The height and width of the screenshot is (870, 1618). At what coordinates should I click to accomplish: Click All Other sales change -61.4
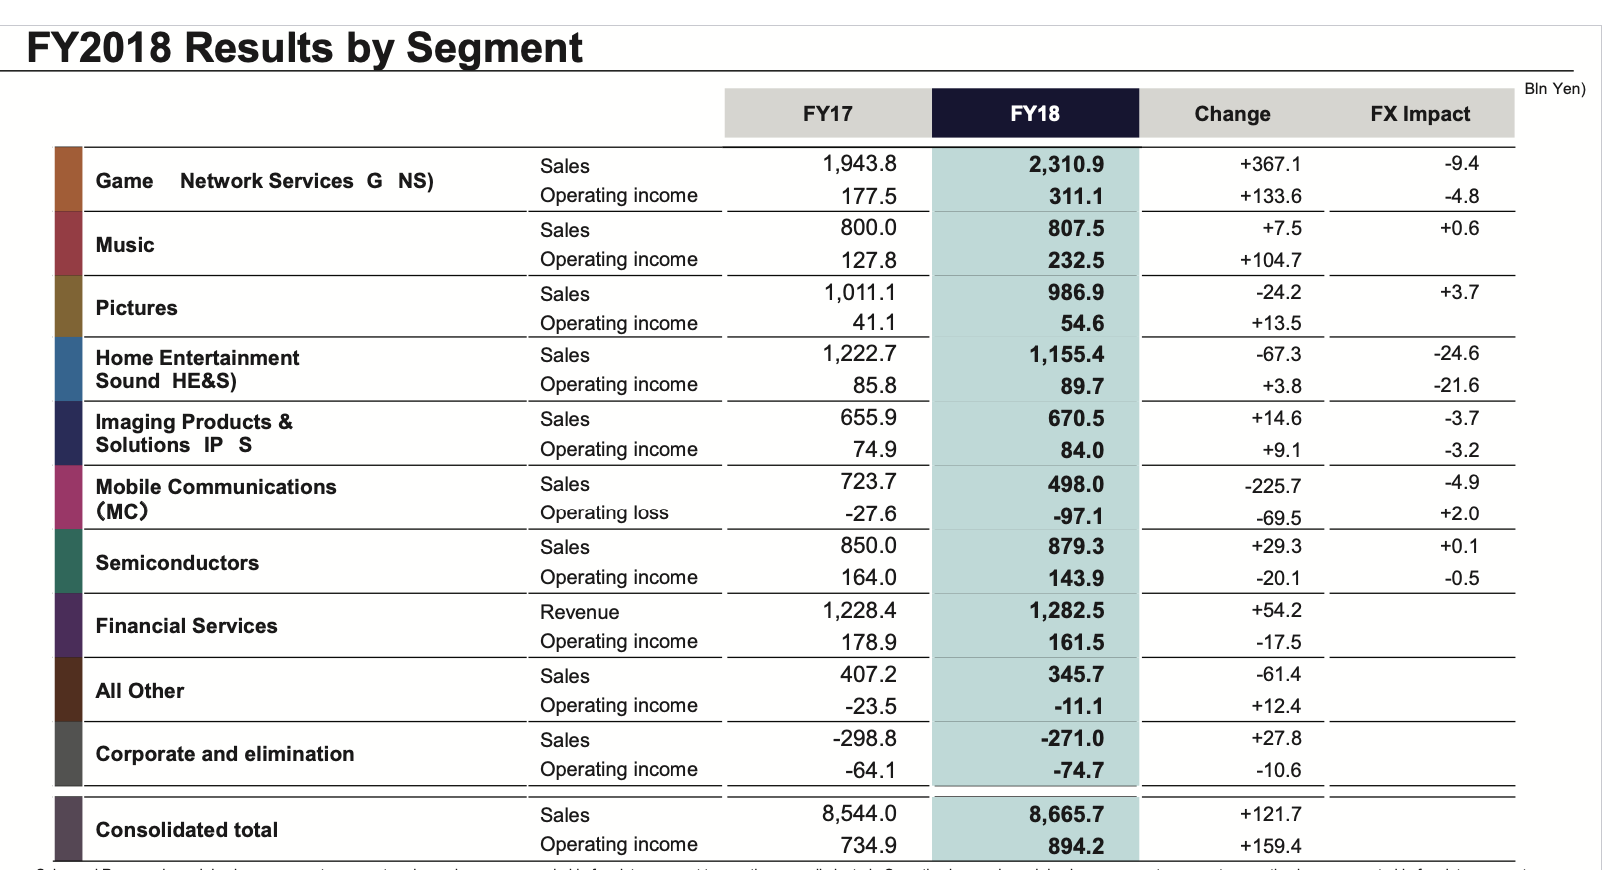(x=1279, y=674)
